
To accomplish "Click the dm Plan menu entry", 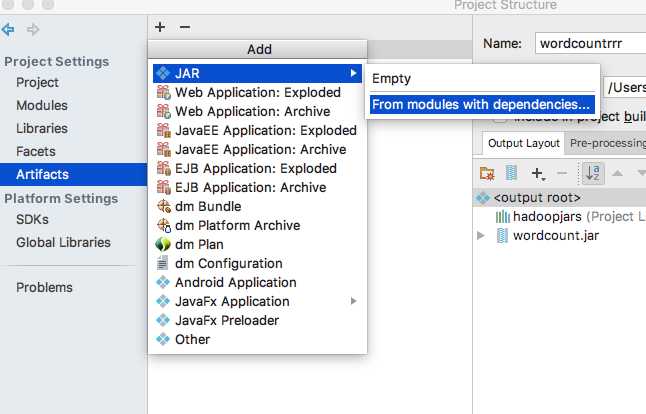I will tap(199, 244).
